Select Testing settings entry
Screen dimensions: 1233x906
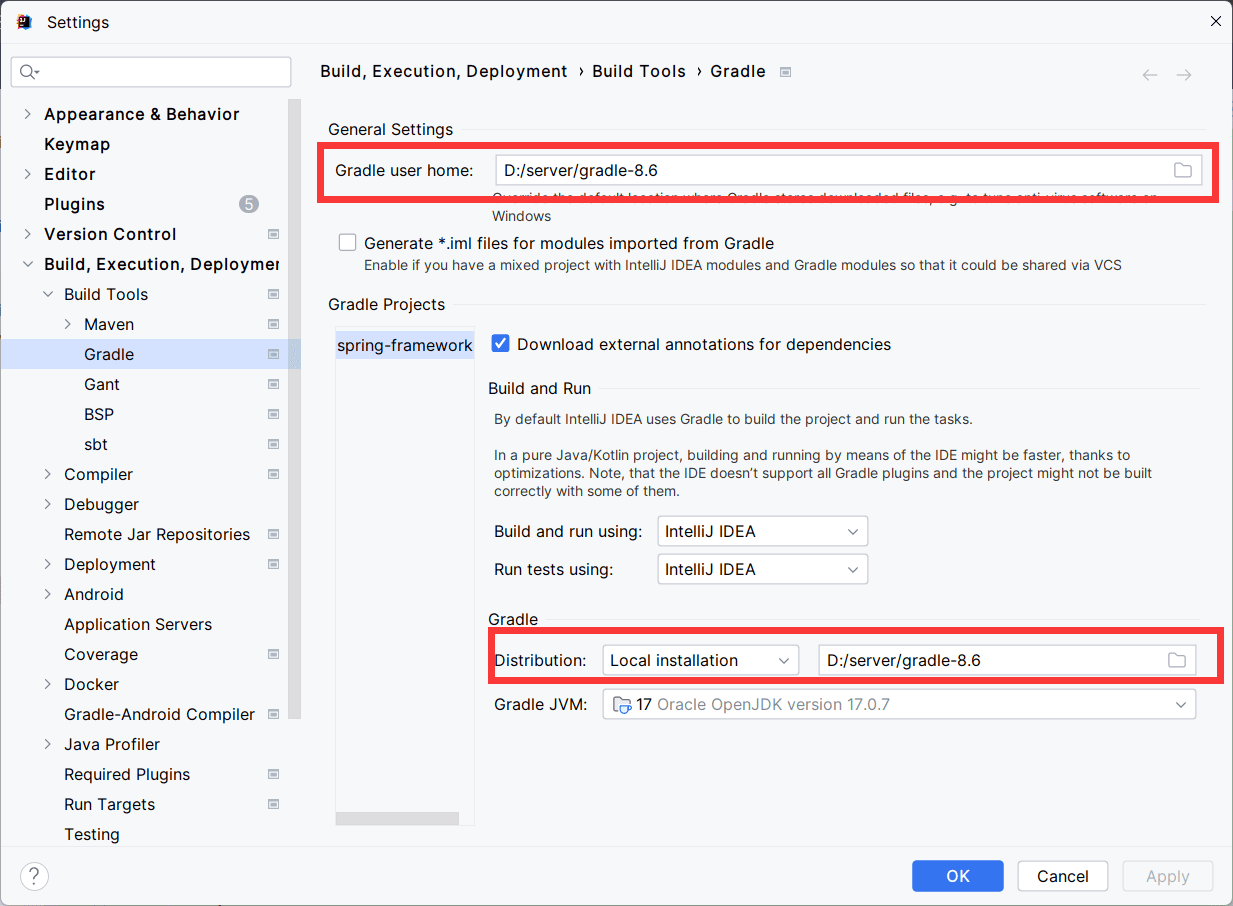(92, 834)
